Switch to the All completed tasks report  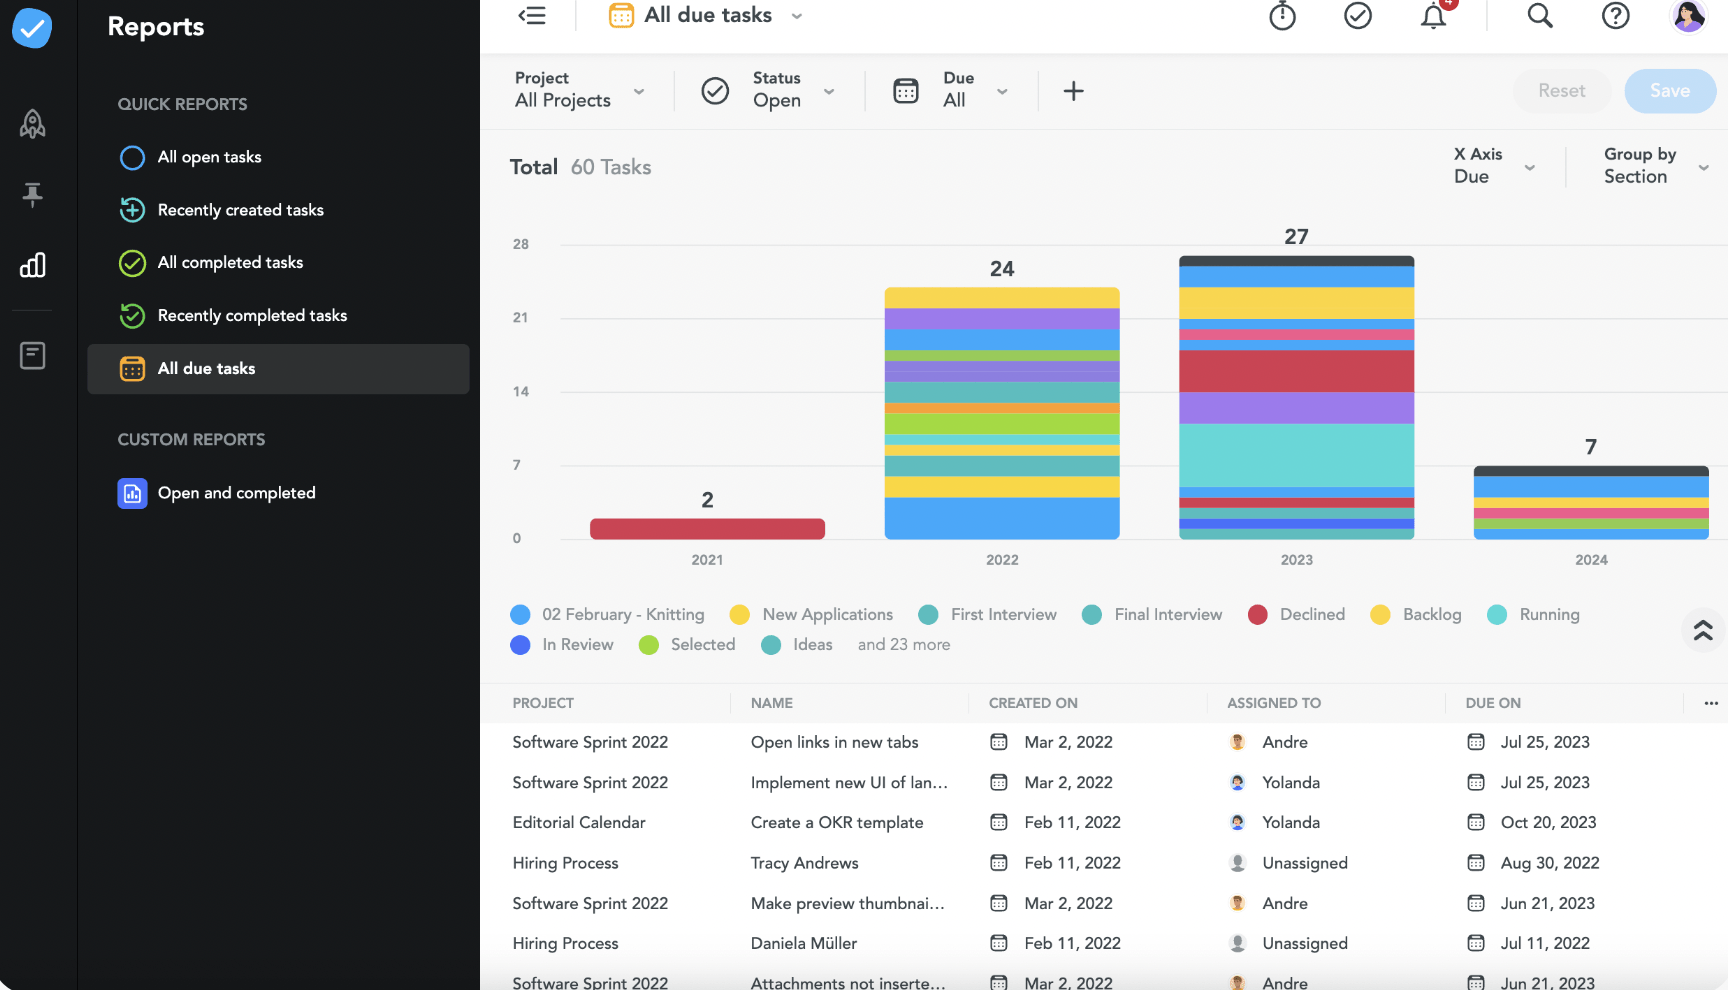tap(230, 262)
